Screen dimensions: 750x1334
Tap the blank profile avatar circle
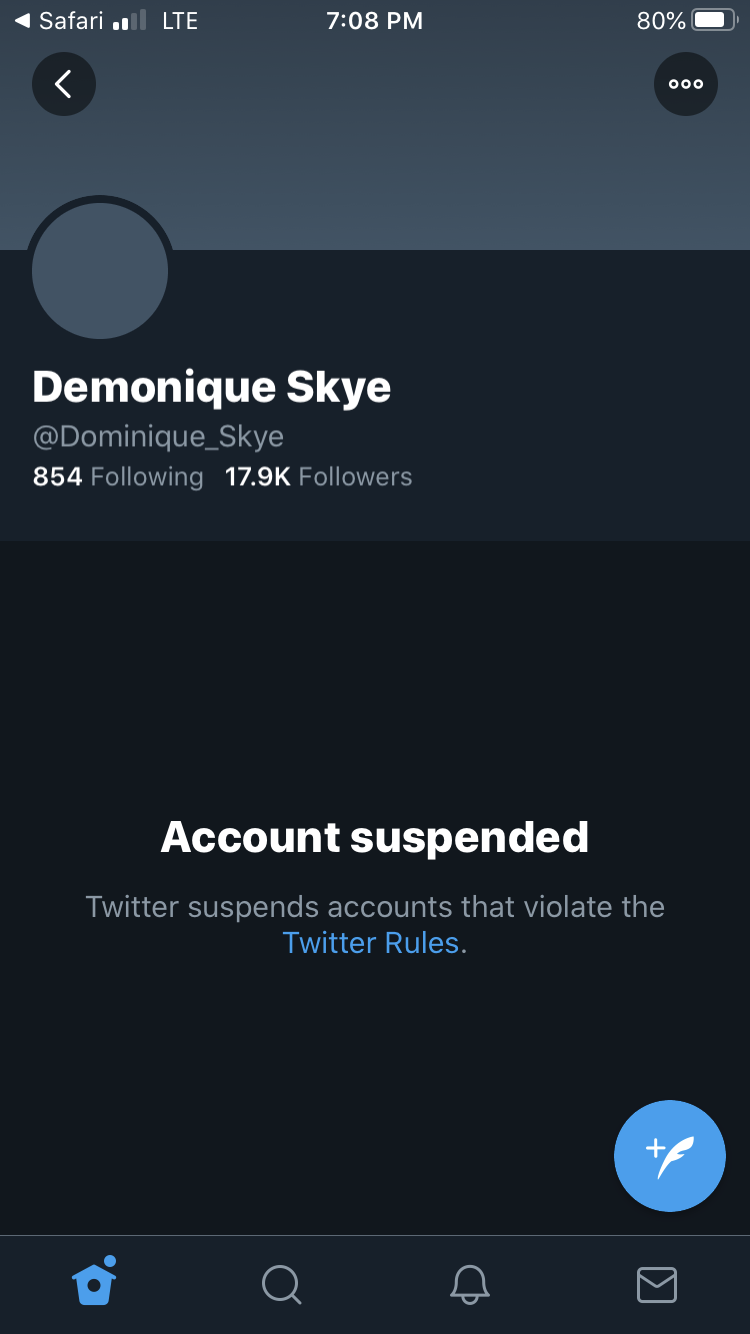tap(100, 271)
